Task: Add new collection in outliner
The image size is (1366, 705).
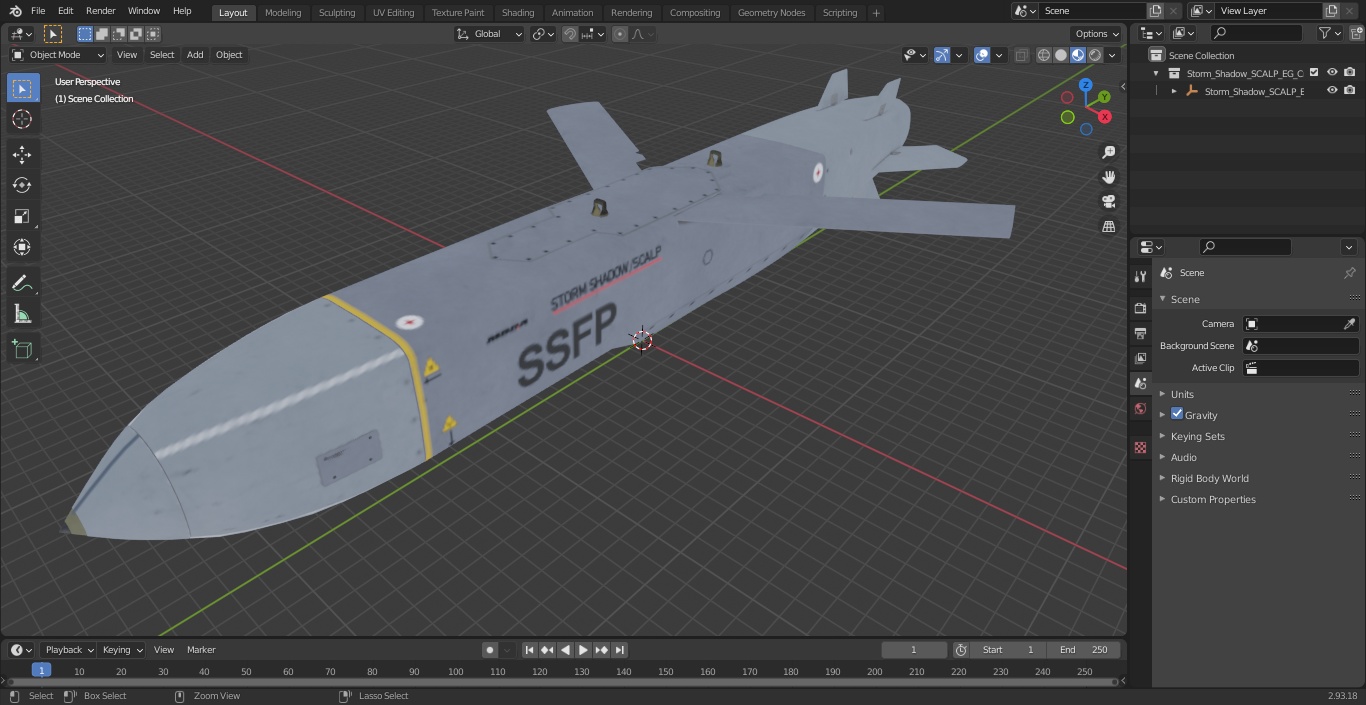Action: [1355, 33]
